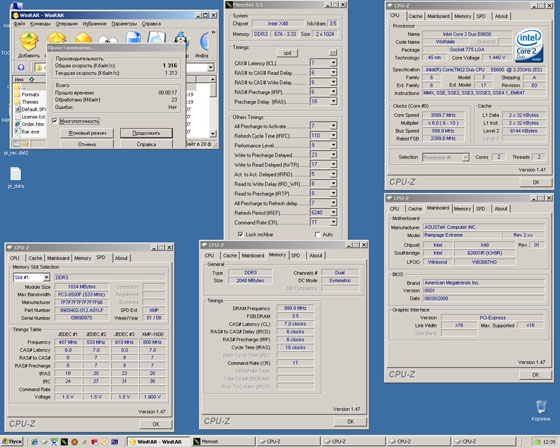Click the Wizard icon in WinRAR toolbar
This screenshot has height=448, width=560.
coord(181,38)
